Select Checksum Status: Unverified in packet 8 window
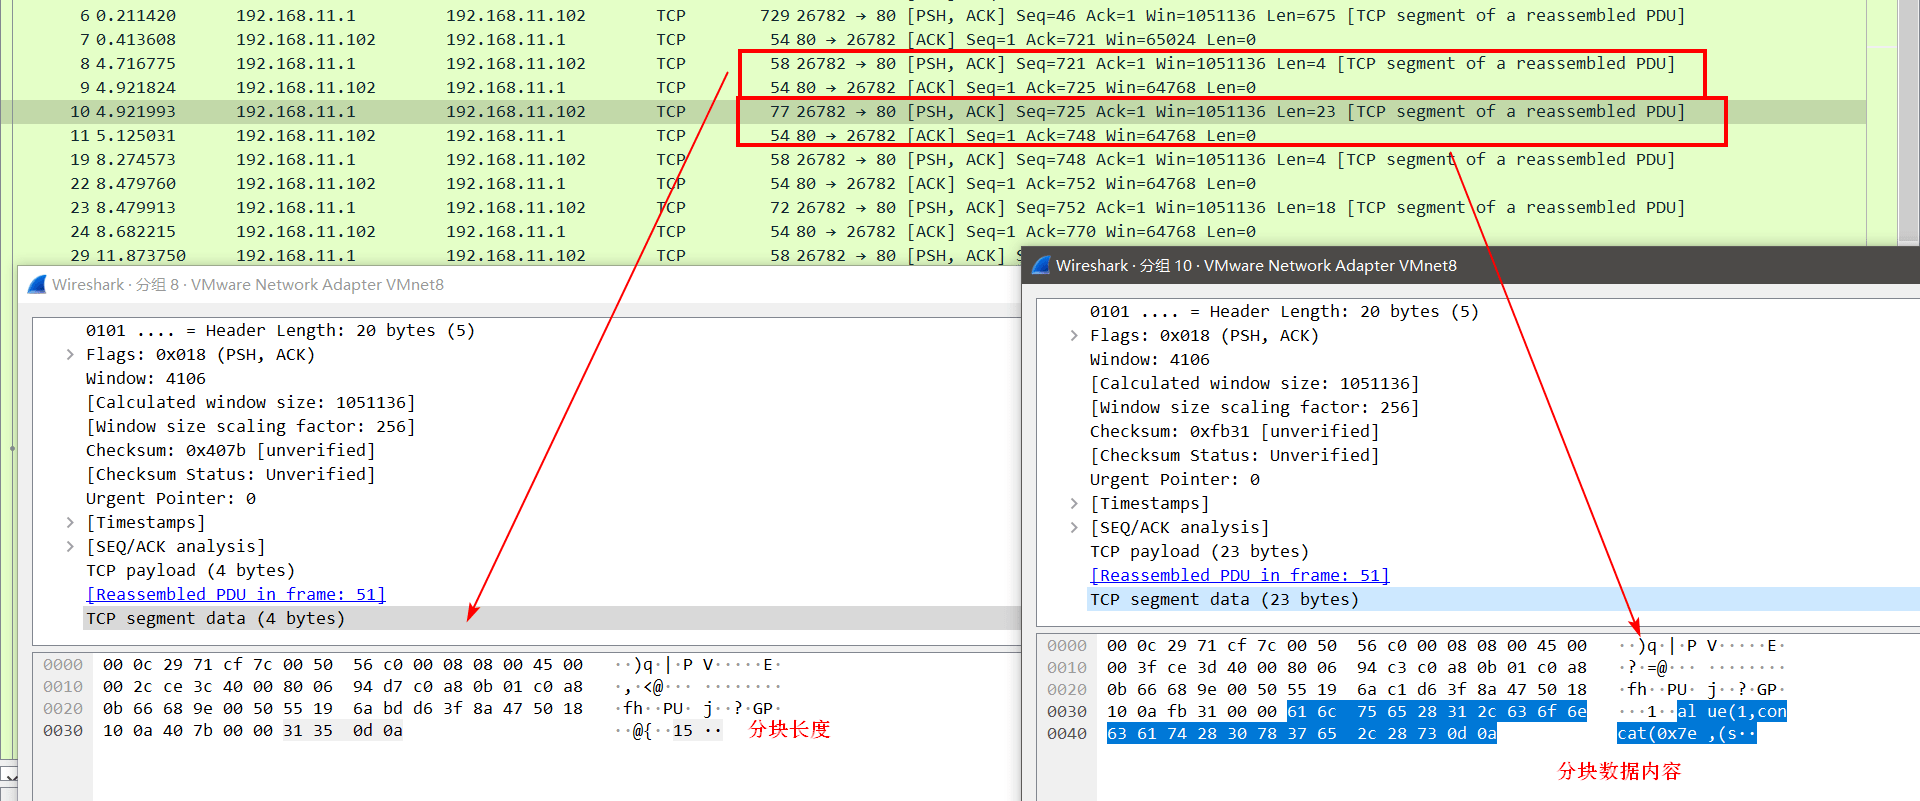 (x=231, y=475)
